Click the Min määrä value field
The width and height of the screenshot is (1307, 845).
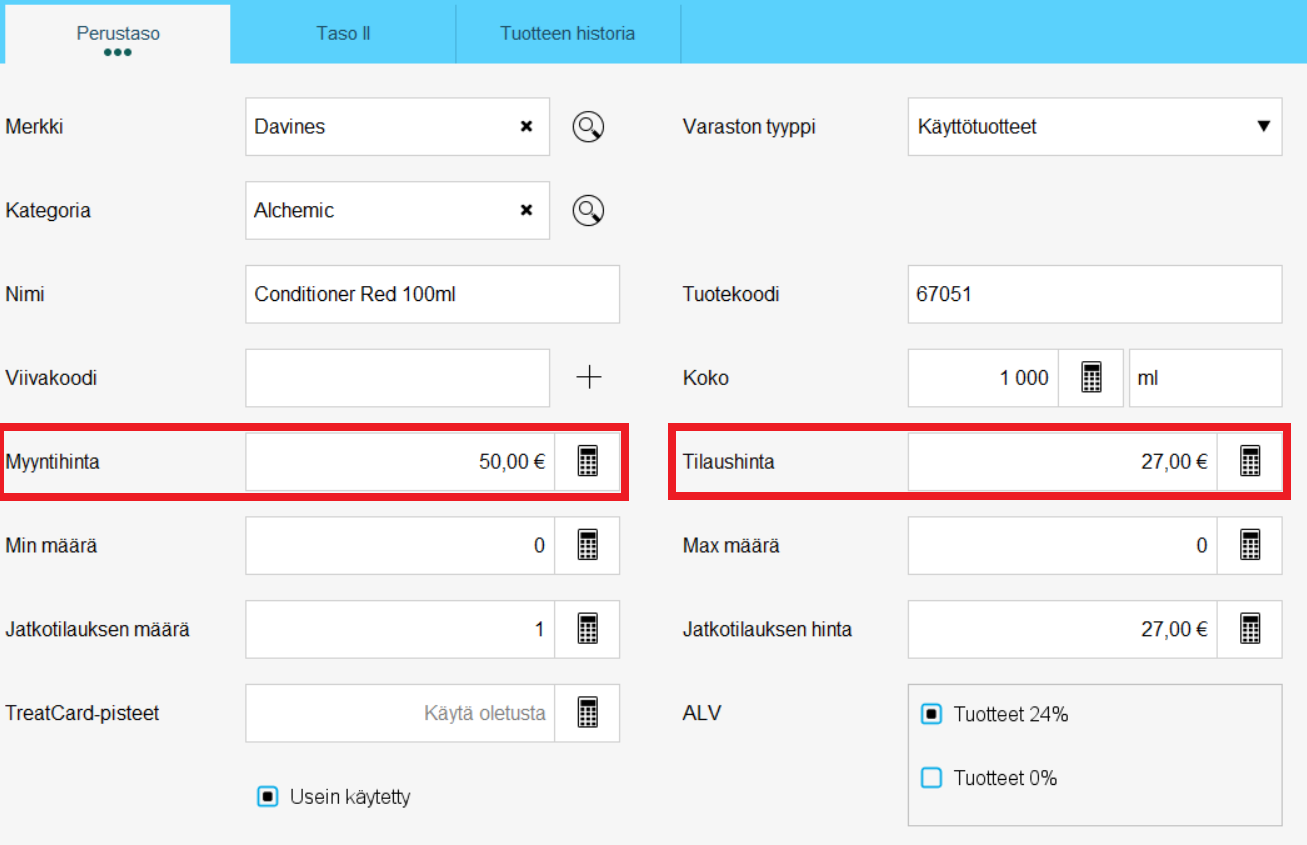[400, 546]
